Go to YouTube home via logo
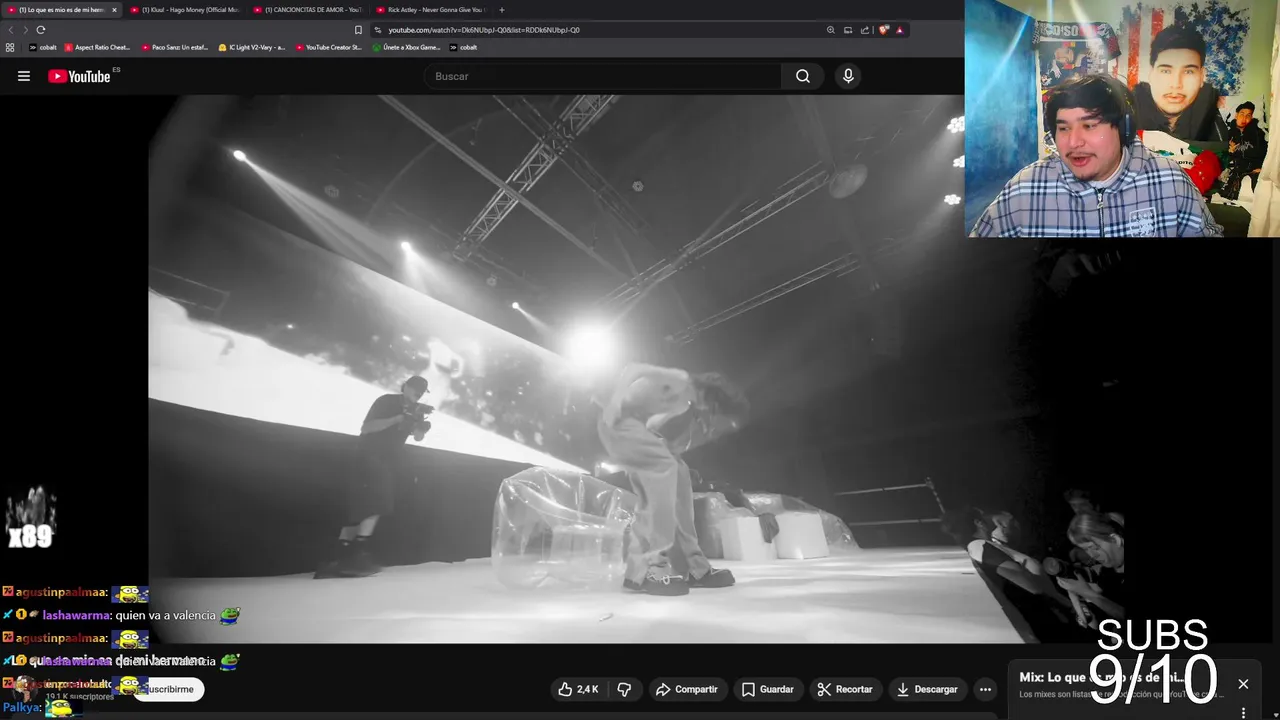This screenshot has width=1280, height=720. [x=79, y=76]
